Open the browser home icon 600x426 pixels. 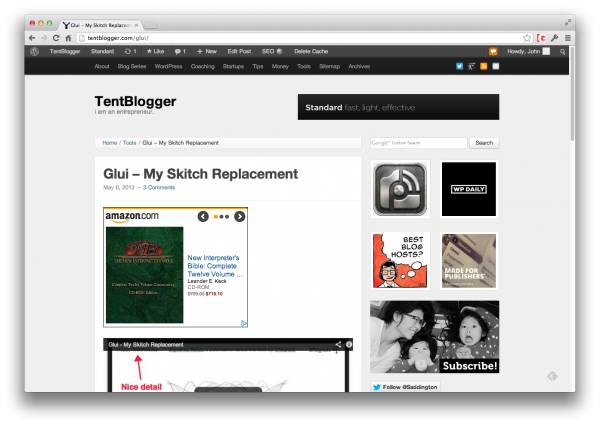tap(68, 38)
